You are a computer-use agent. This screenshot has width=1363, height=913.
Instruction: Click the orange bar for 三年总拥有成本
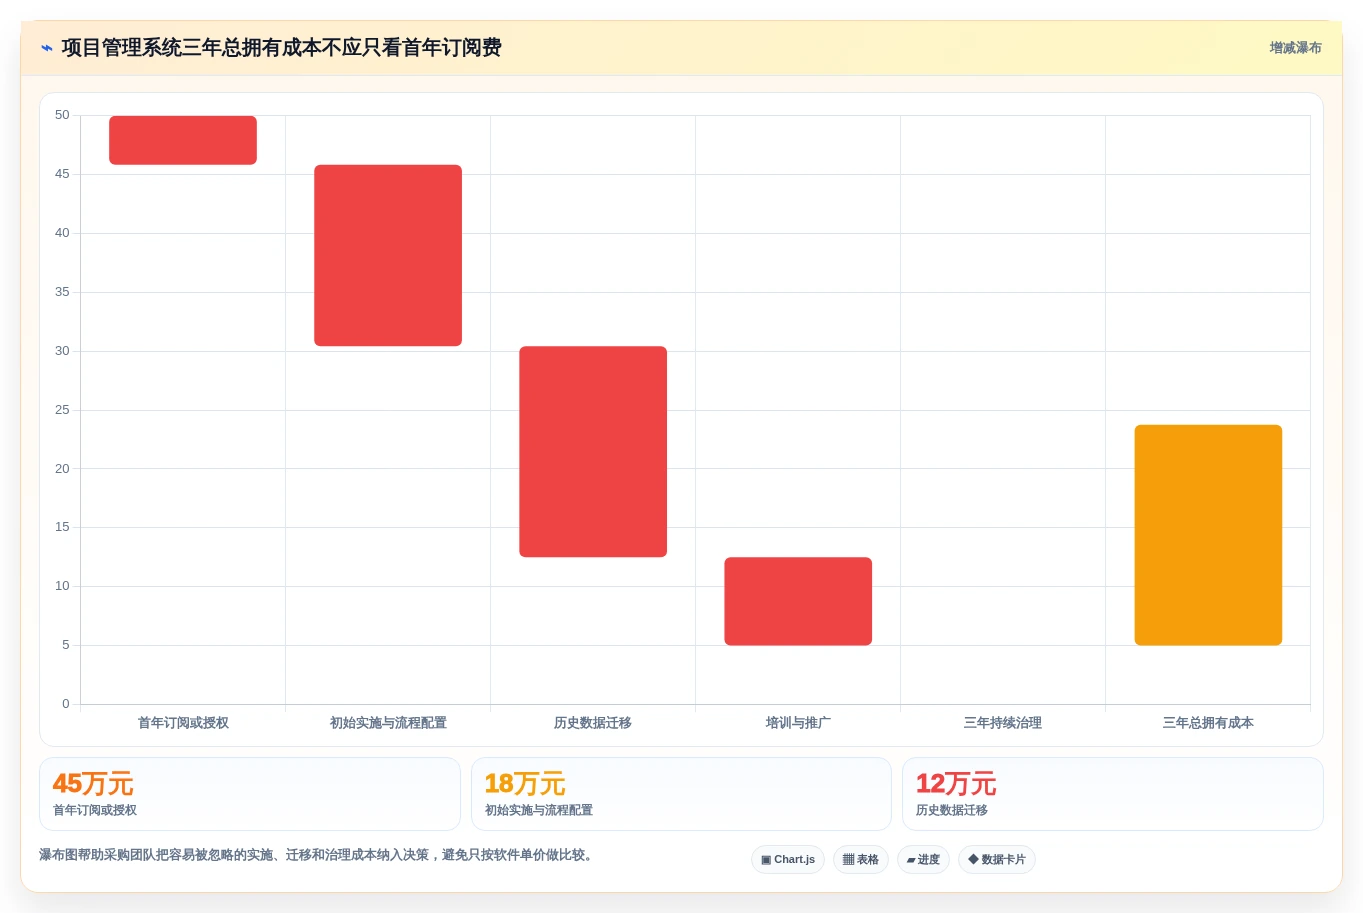(x=1208, y=535)
